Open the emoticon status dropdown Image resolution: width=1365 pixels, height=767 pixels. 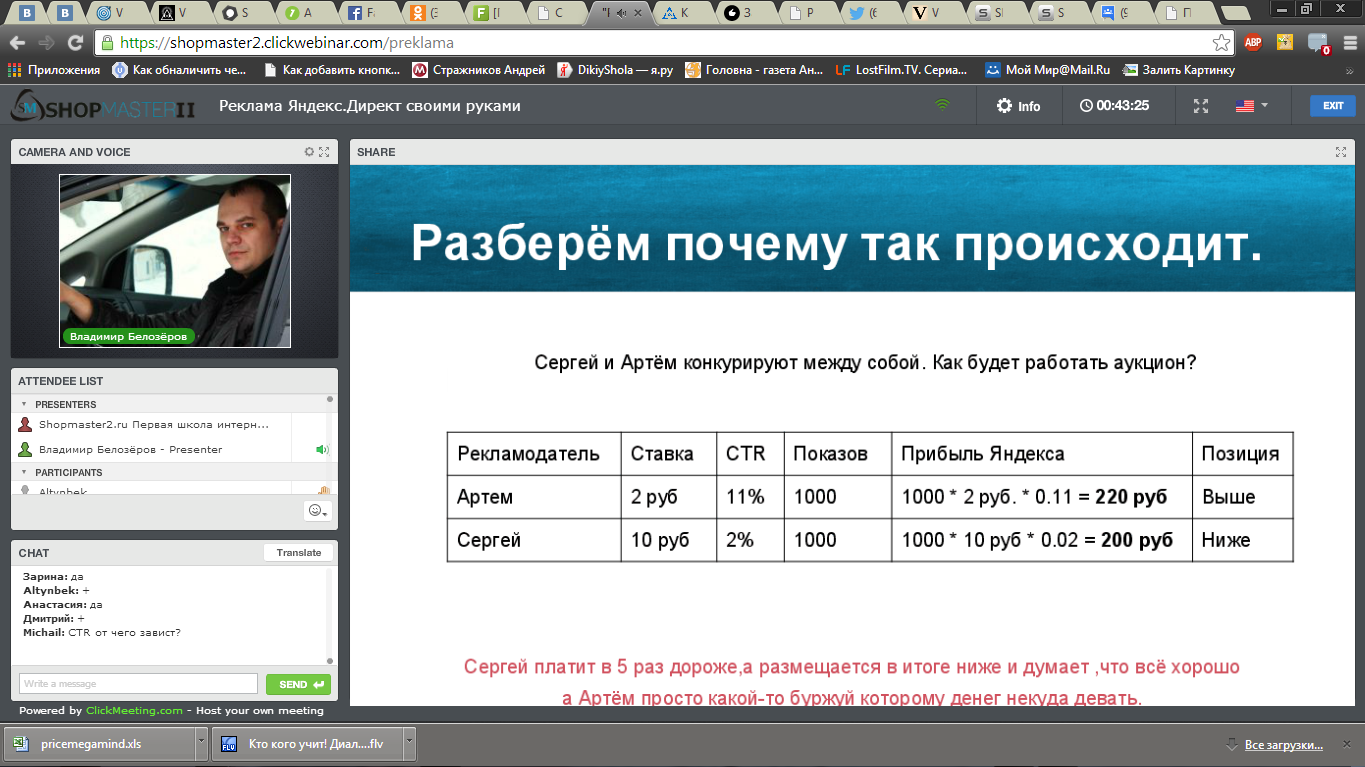point(318,510)
